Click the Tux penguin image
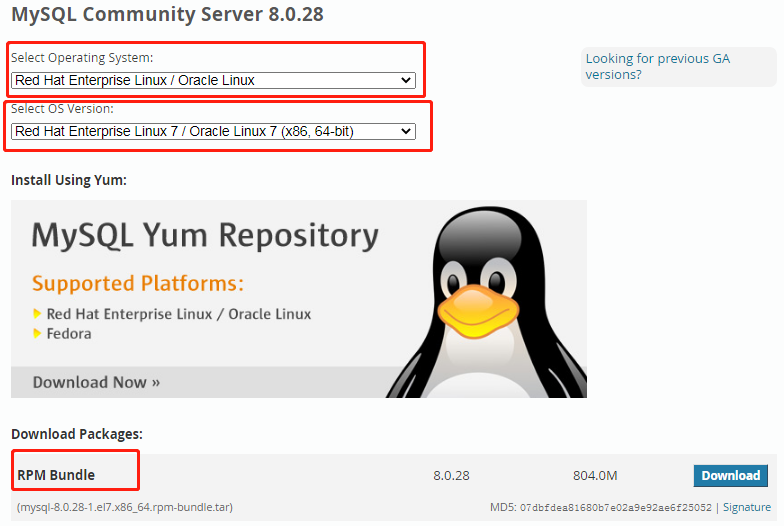Screen dimensions: 784x526 (488, 302)
